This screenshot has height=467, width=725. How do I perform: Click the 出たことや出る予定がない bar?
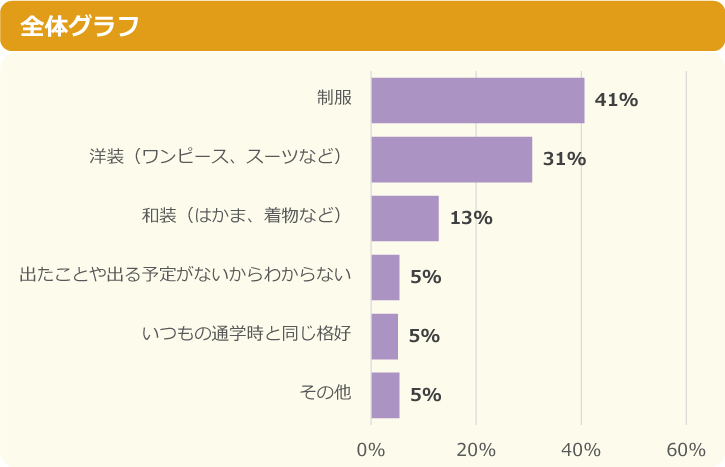[x=385, y=277]
